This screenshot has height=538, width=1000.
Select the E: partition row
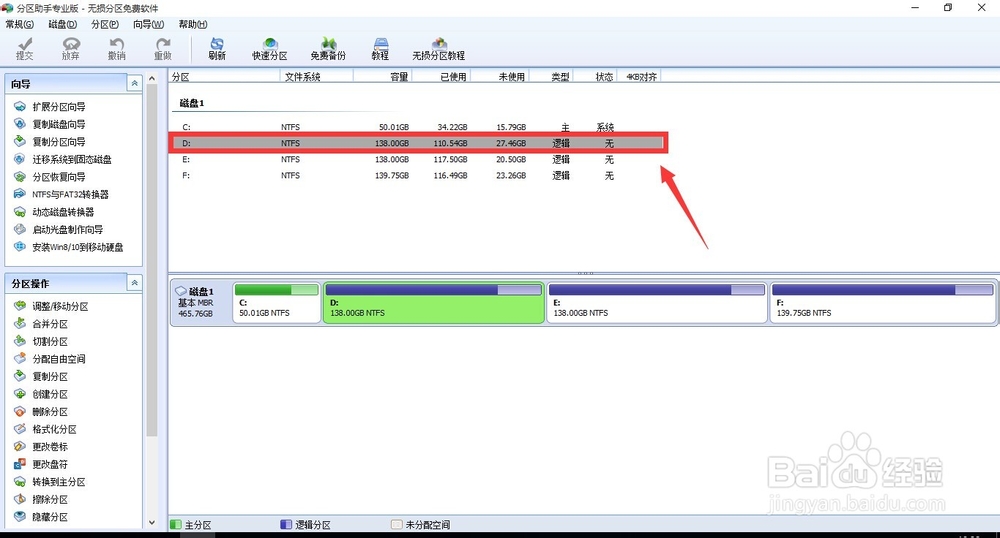tap(418, 159)
